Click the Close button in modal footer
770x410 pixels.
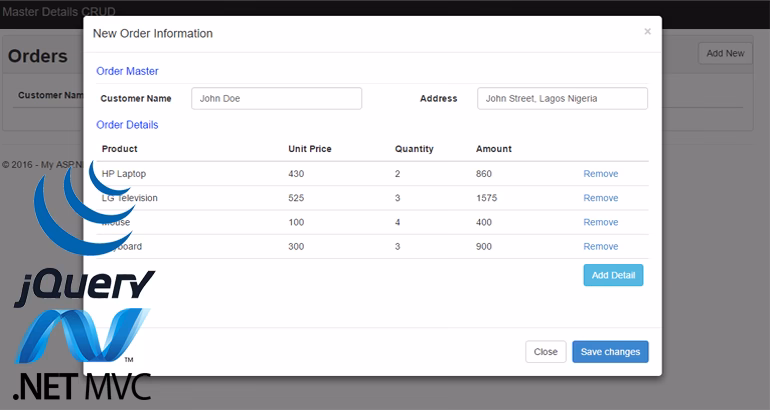click(x=545, y=352)
